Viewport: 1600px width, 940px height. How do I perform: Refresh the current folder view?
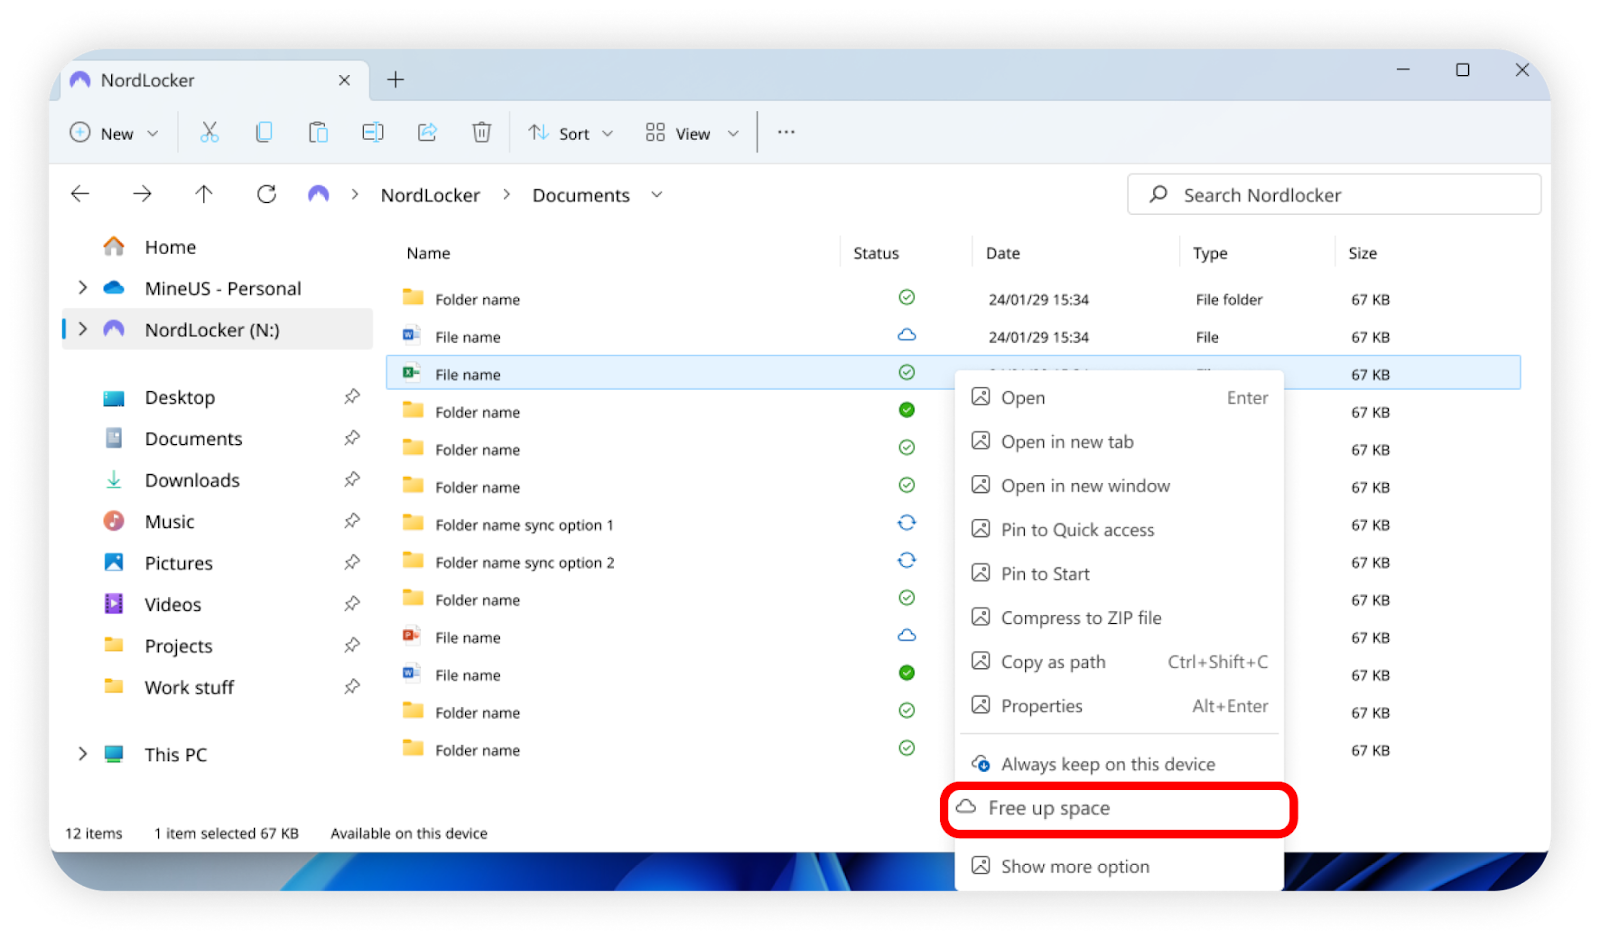[x=266, y=194]
